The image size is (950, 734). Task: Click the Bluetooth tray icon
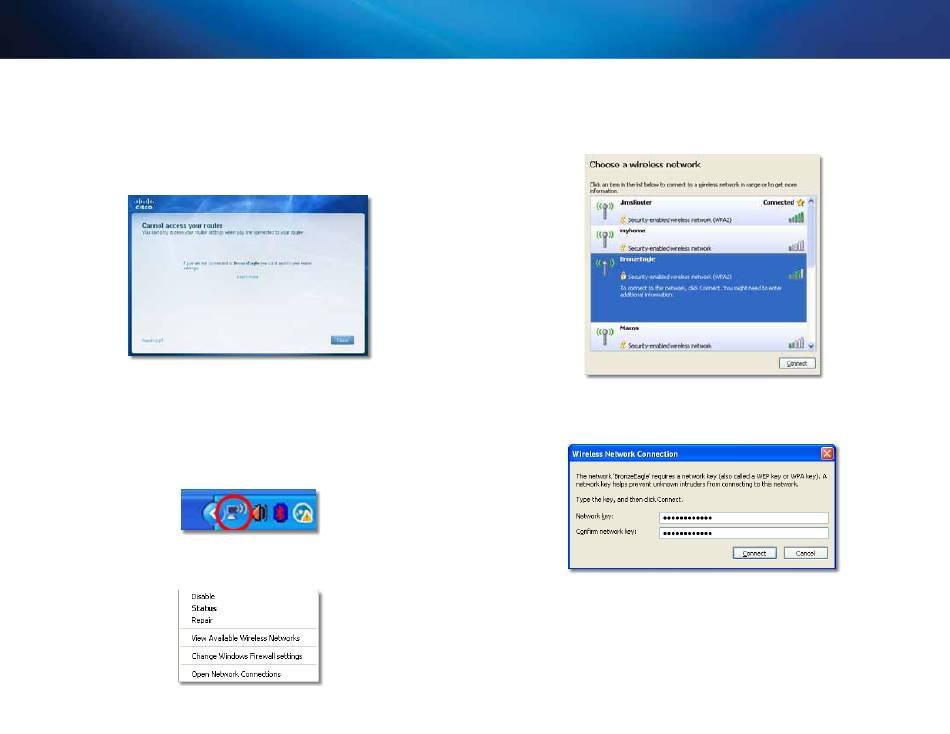click(280, 513)
